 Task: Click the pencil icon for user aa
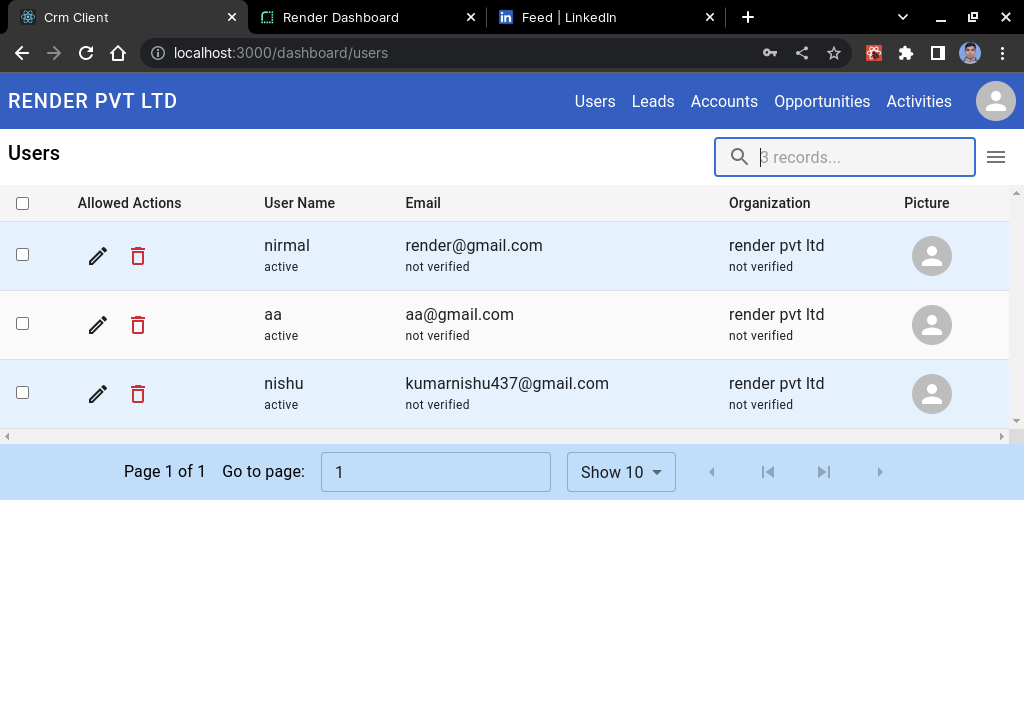click(x=98, y=325)
